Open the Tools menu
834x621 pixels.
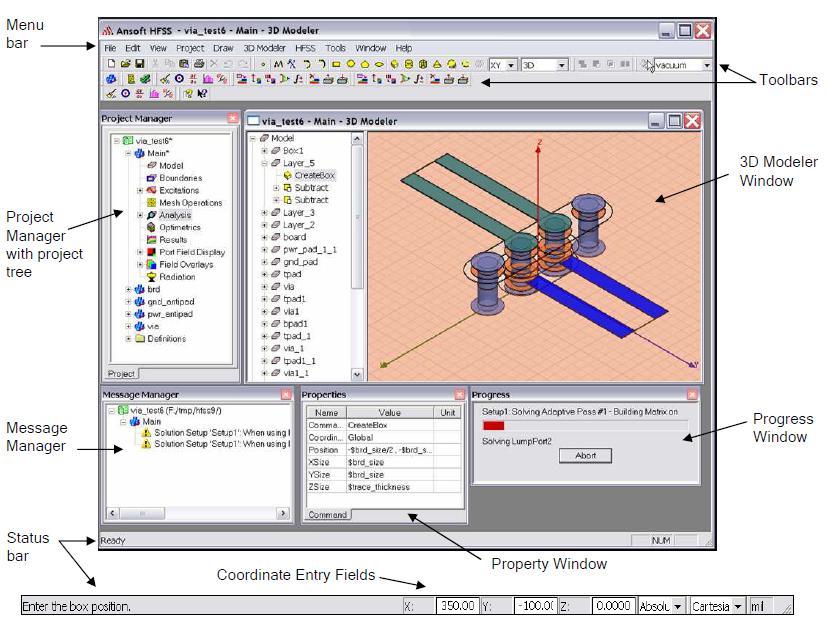336,48
